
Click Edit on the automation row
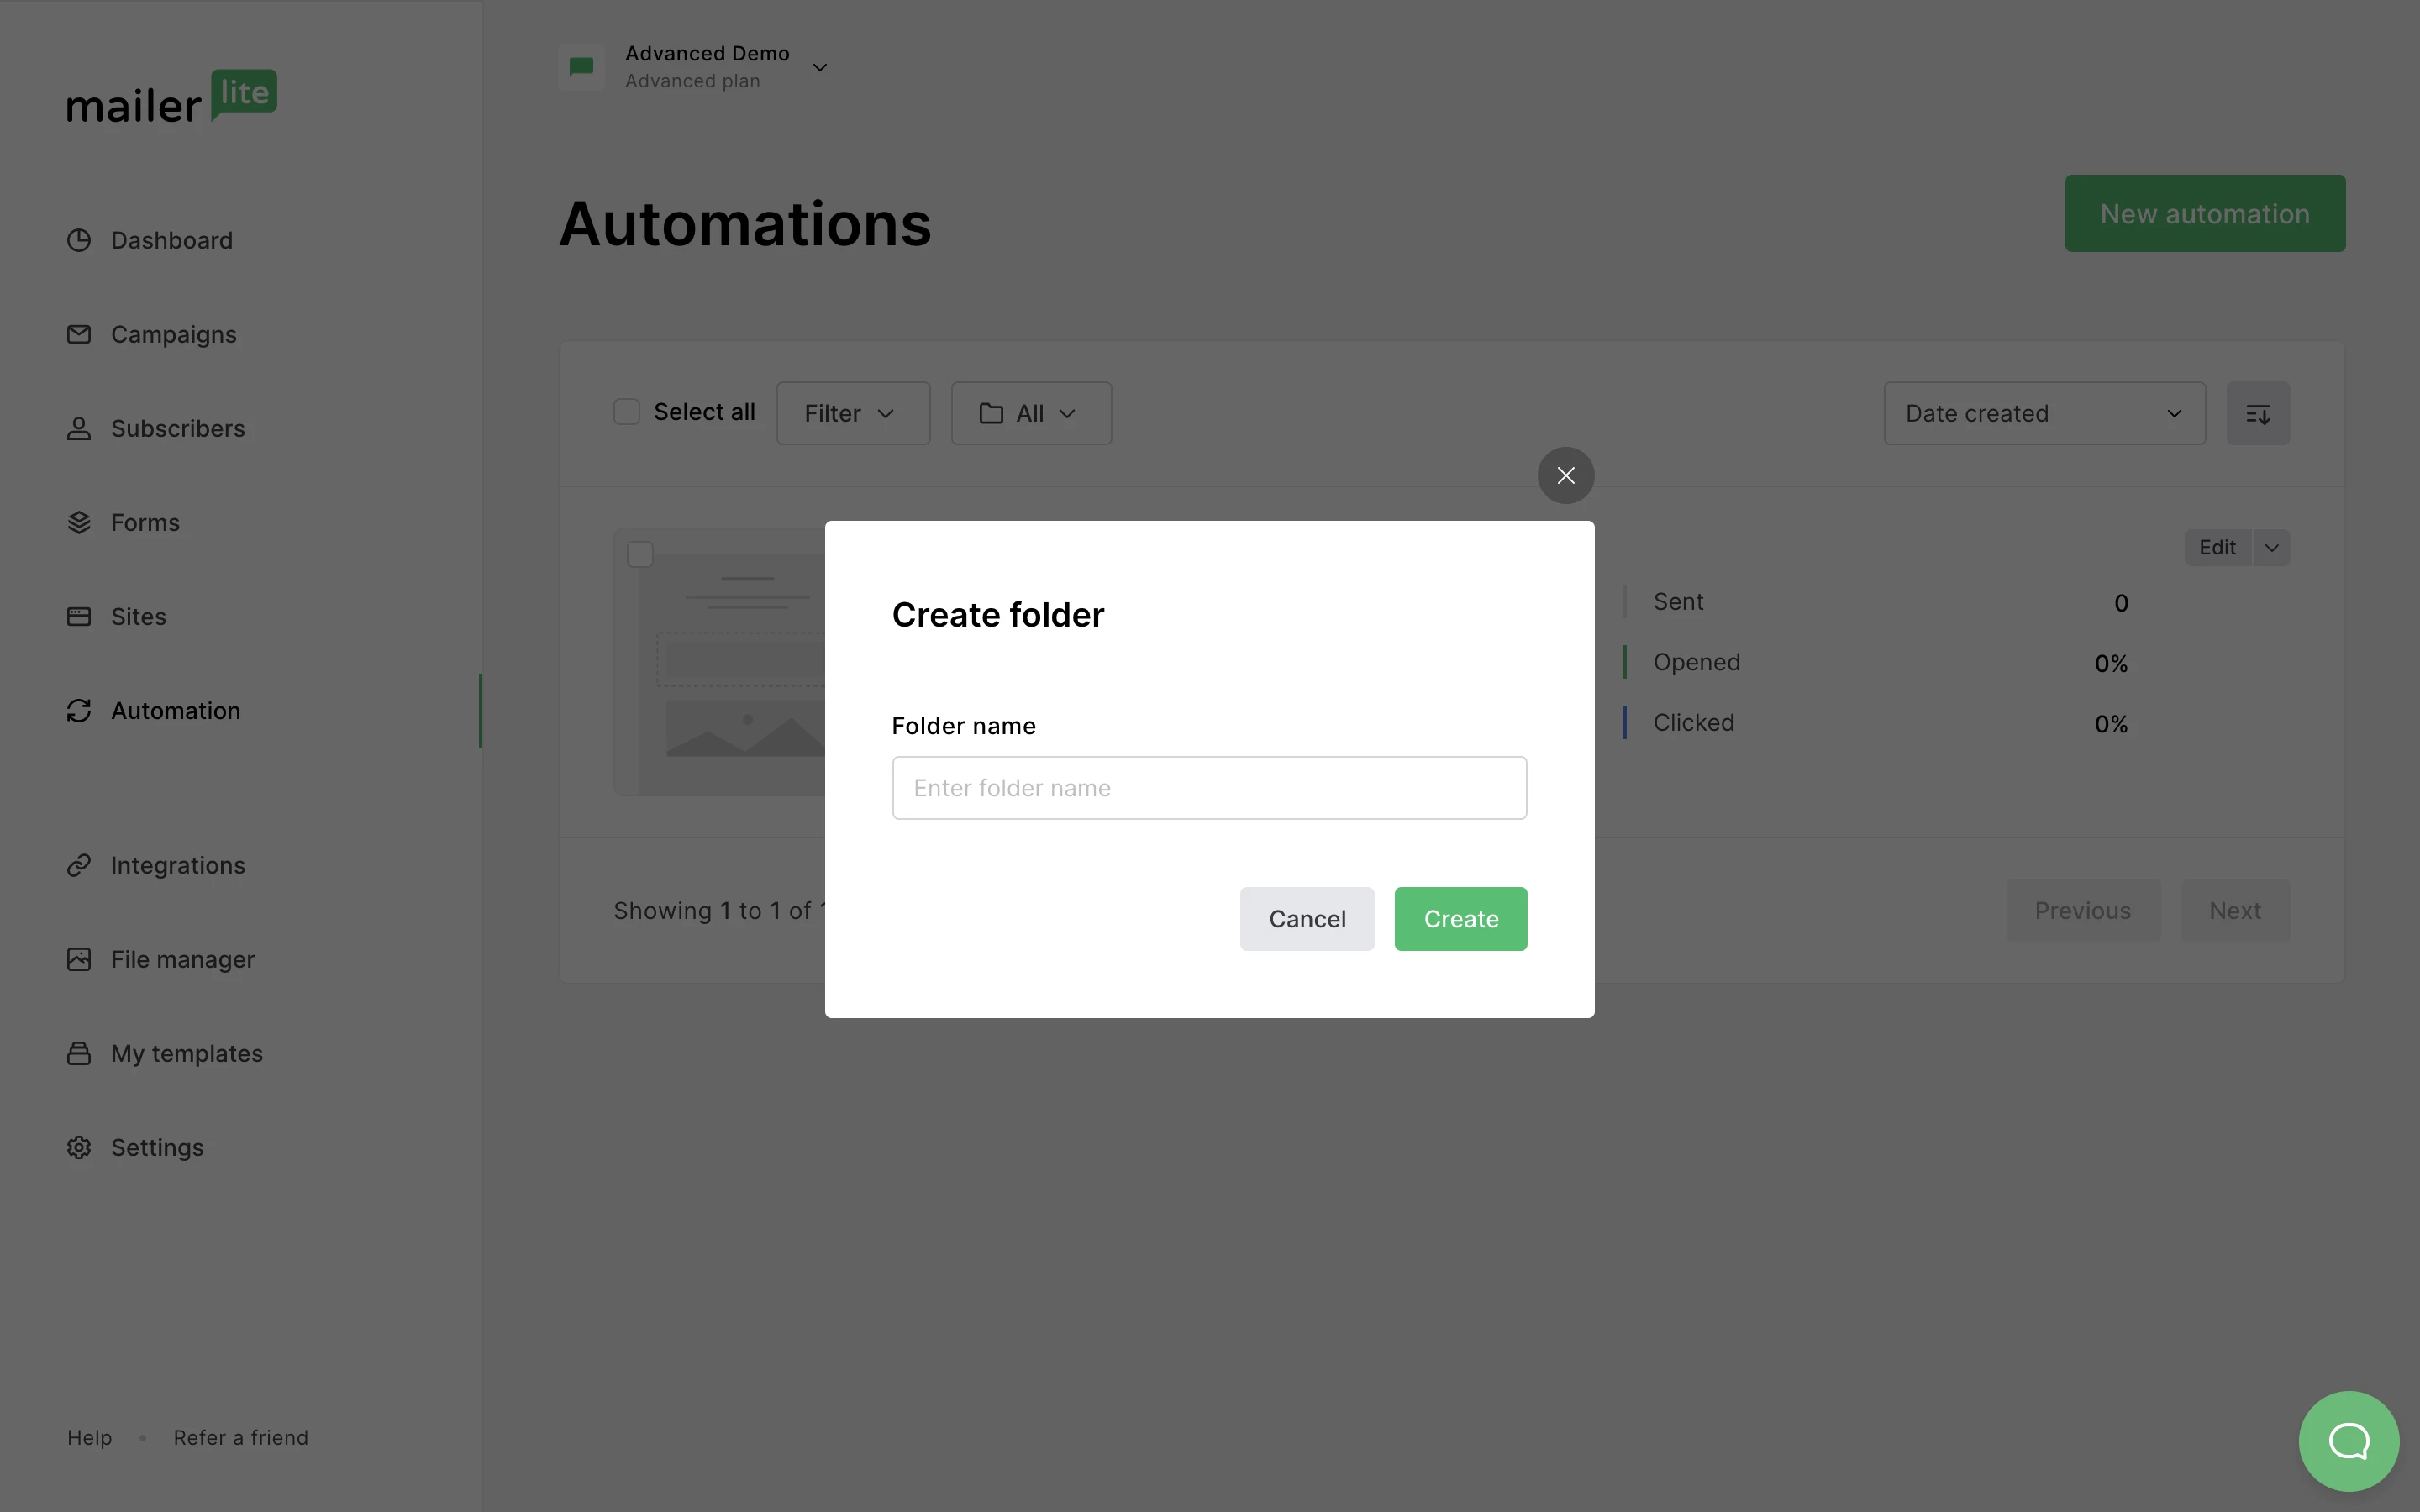coord(2217,547)
